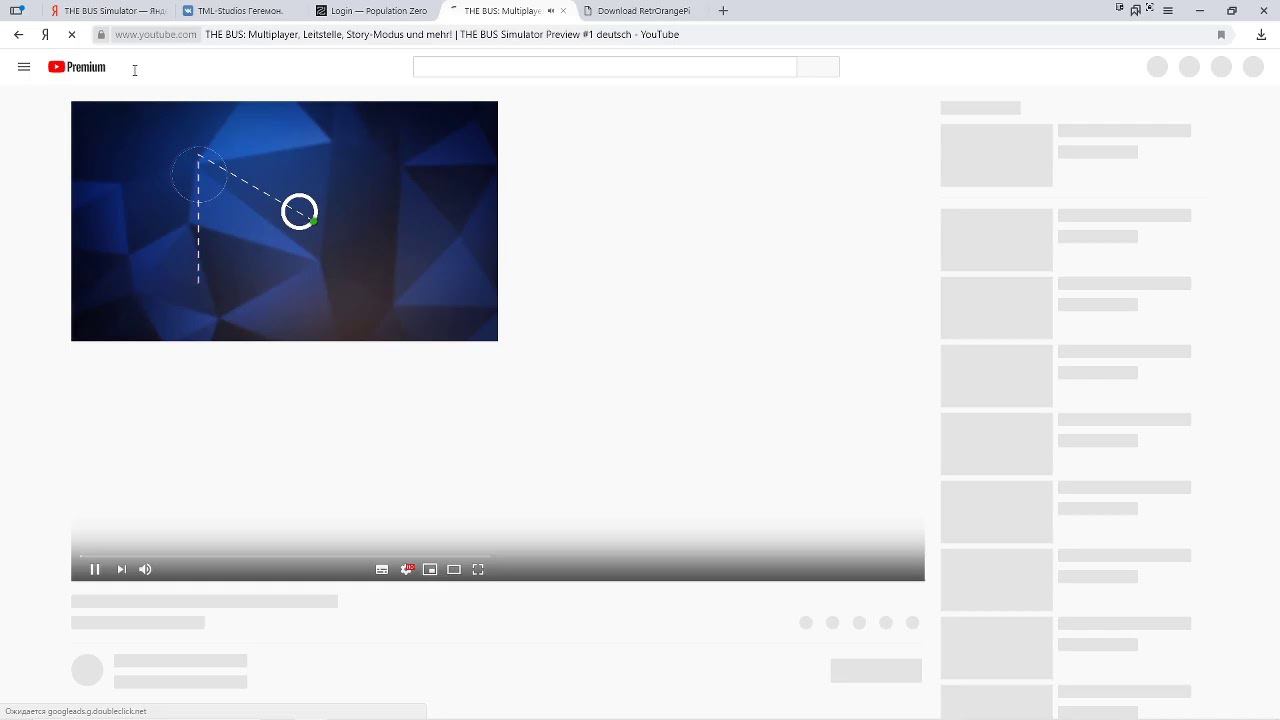Switch to Login — Population Zero tab
Viewport: 1280px width, 720px height.
point(372,11)
